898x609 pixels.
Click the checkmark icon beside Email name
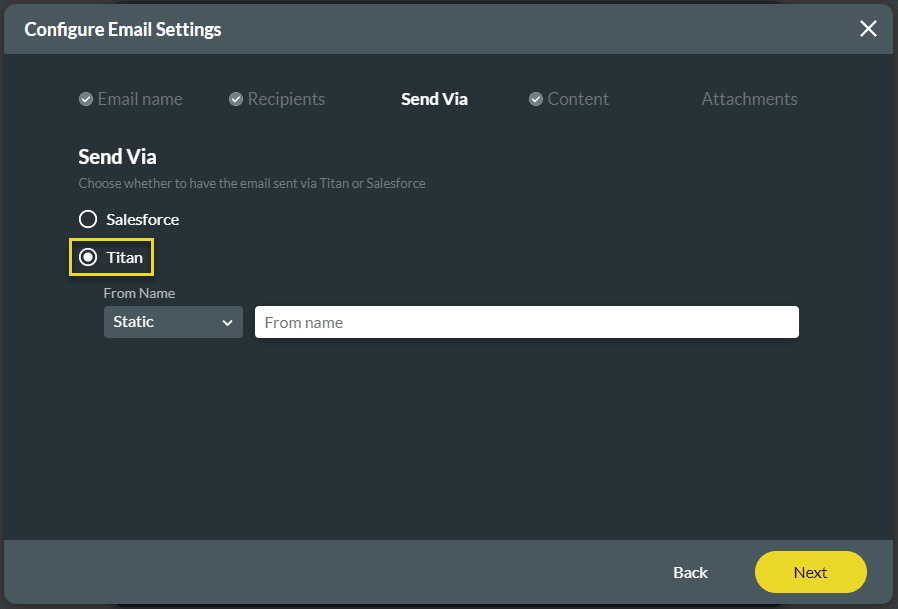point(86,99)
